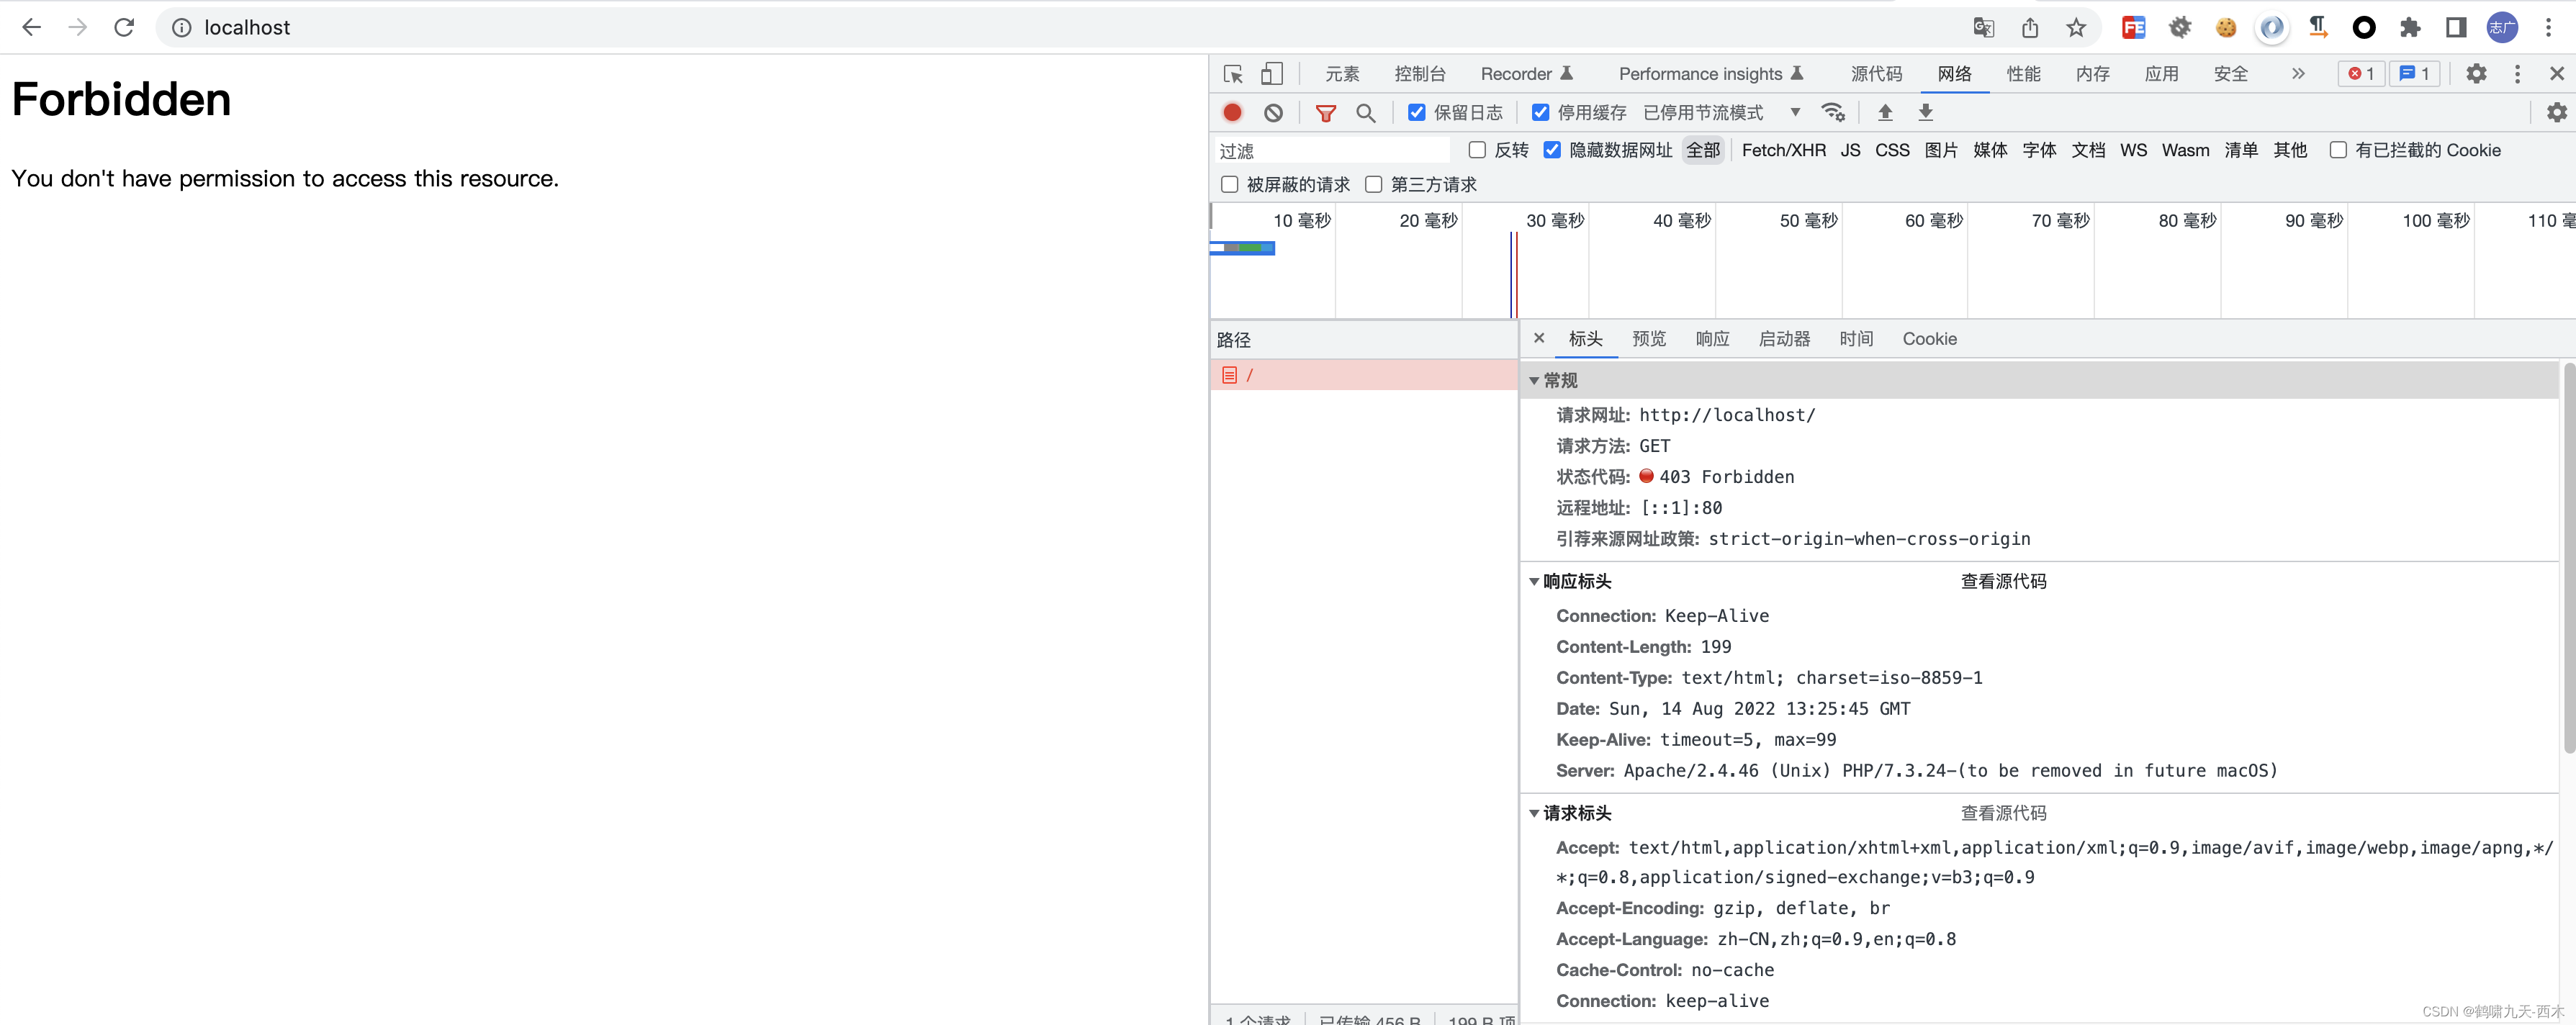Toggle the 隐藏数据网址 checkbox

point(1552,150)
